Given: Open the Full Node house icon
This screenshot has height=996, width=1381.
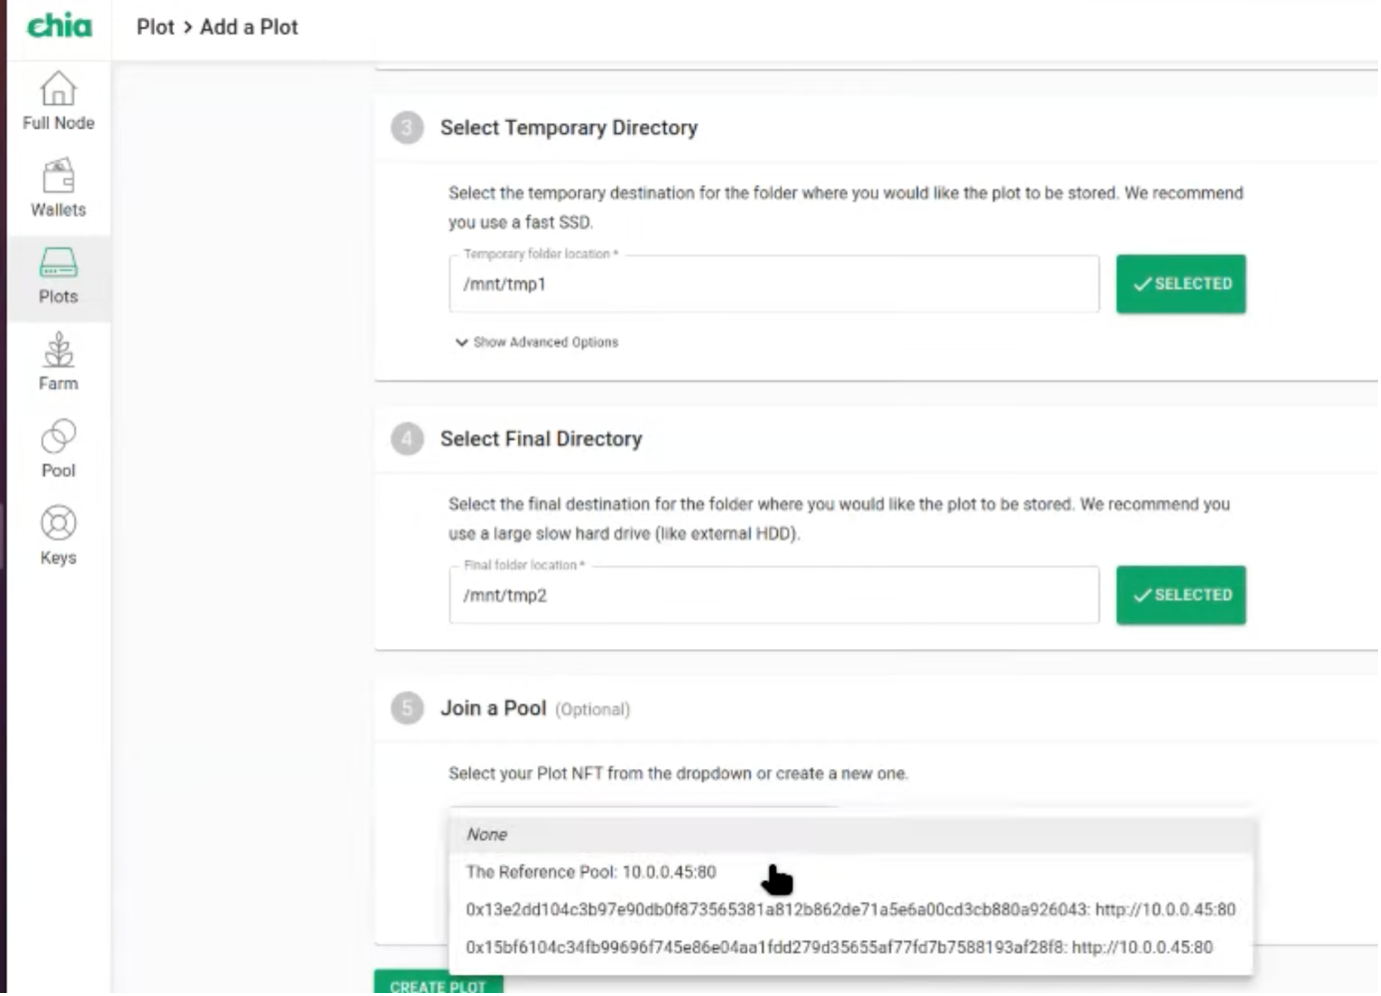Looking at the screenshot, I should click(58, 90).
